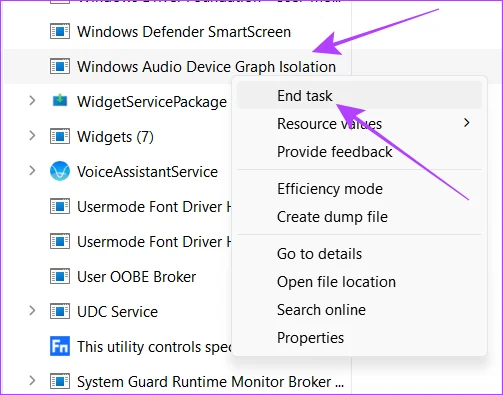The width and height of the screenshot is (503, 395).
Task: Select the WidgetServicePackage process name
Action: coord(152,102)
